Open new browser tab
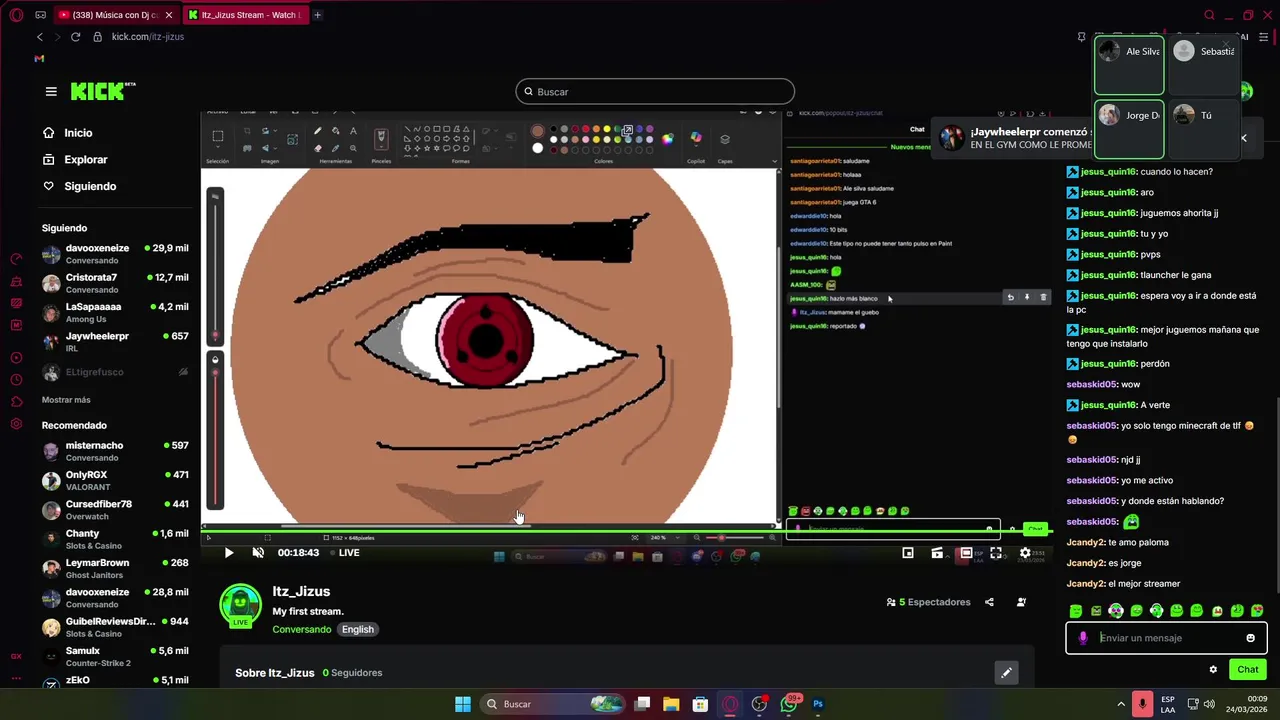 317,15
